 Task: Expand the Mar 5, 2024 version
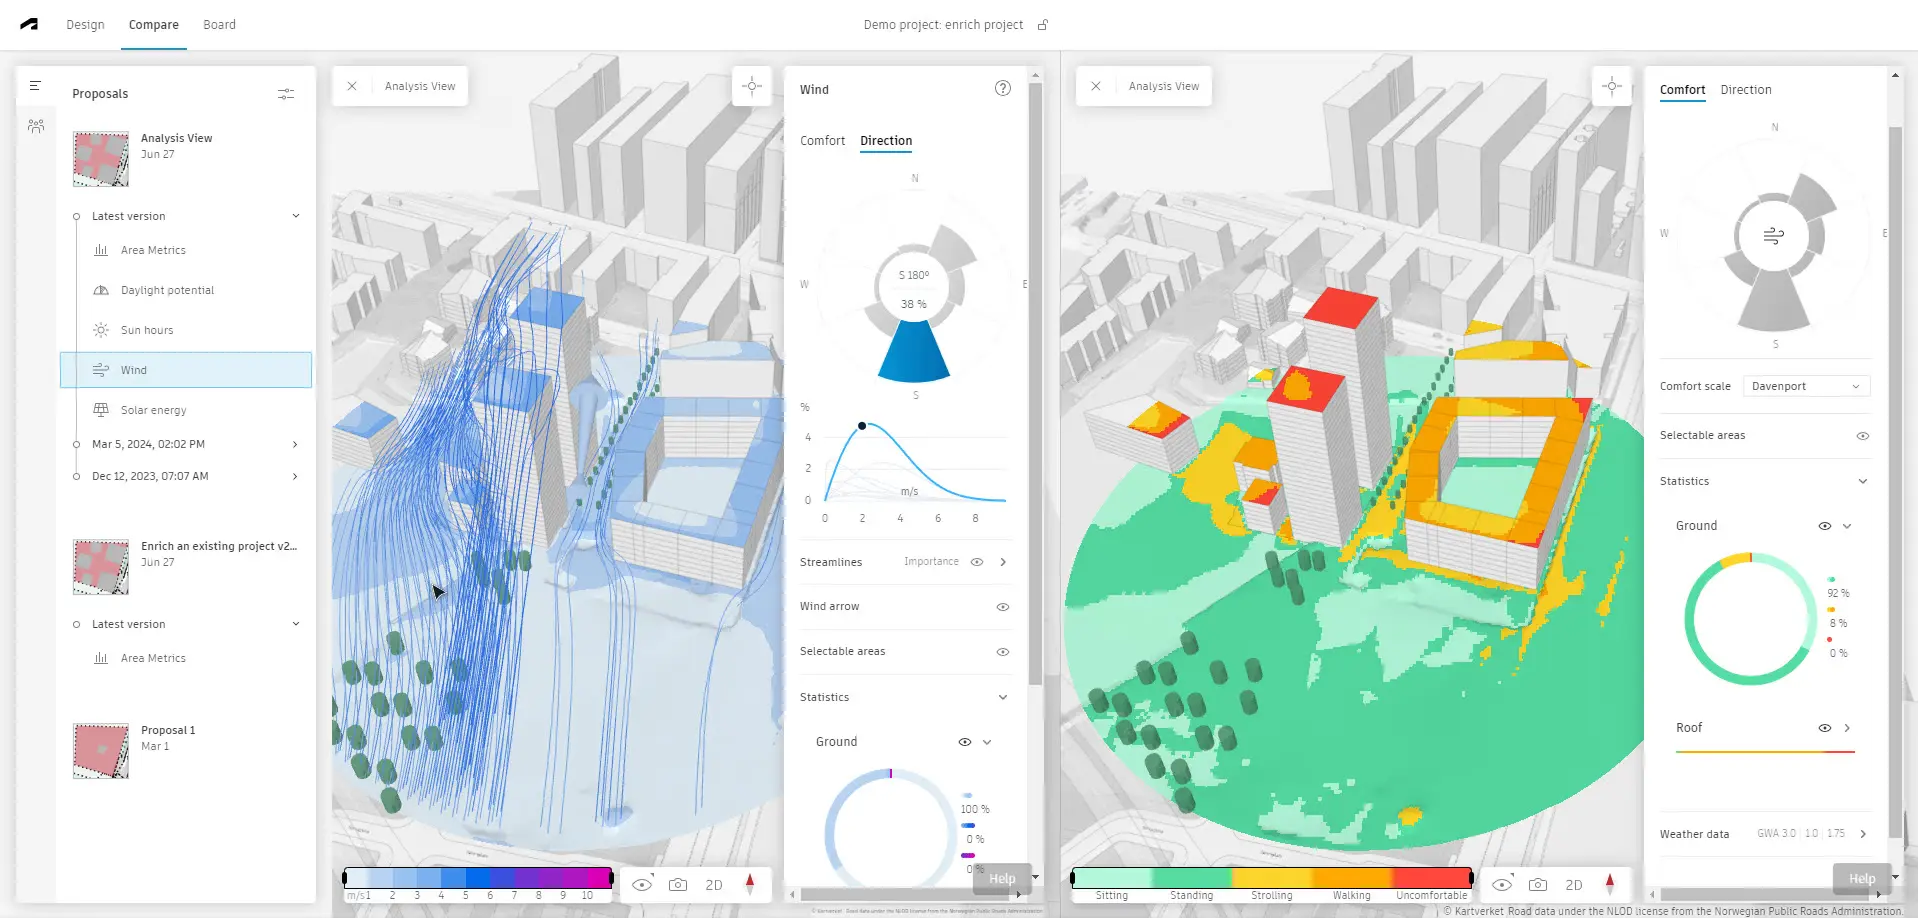294,444
